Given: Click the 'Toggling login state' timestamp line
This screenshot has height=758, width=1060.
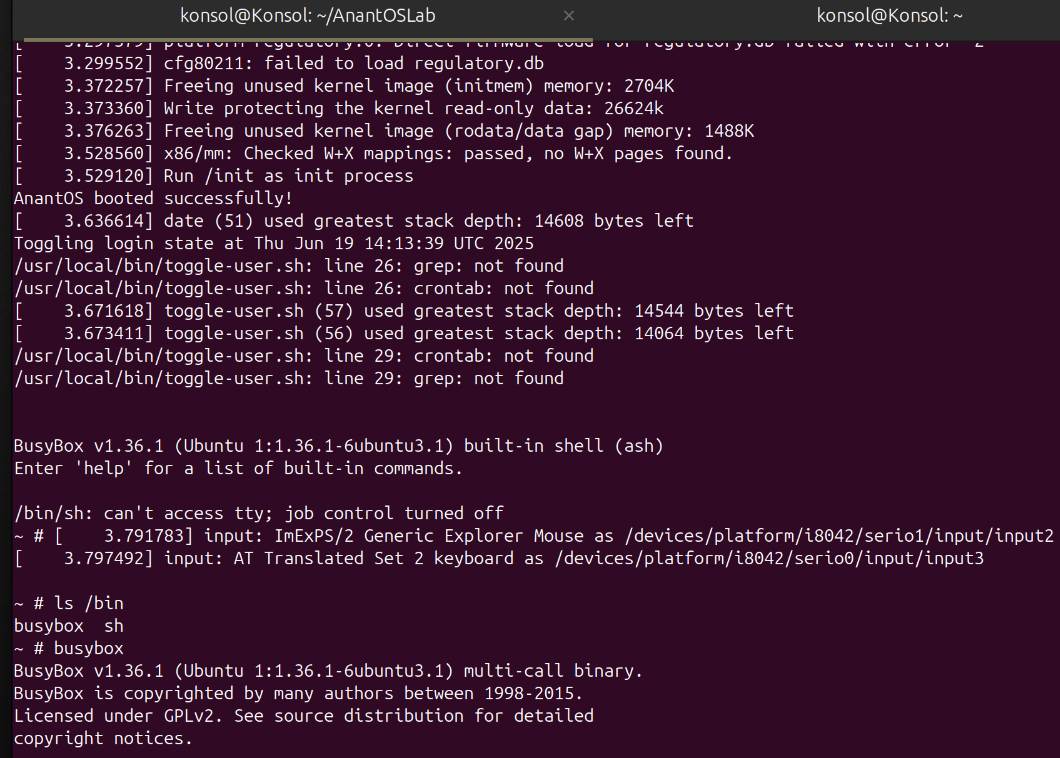Looking at the screenshot, I should pyautogui.click(x=274, y=243).
